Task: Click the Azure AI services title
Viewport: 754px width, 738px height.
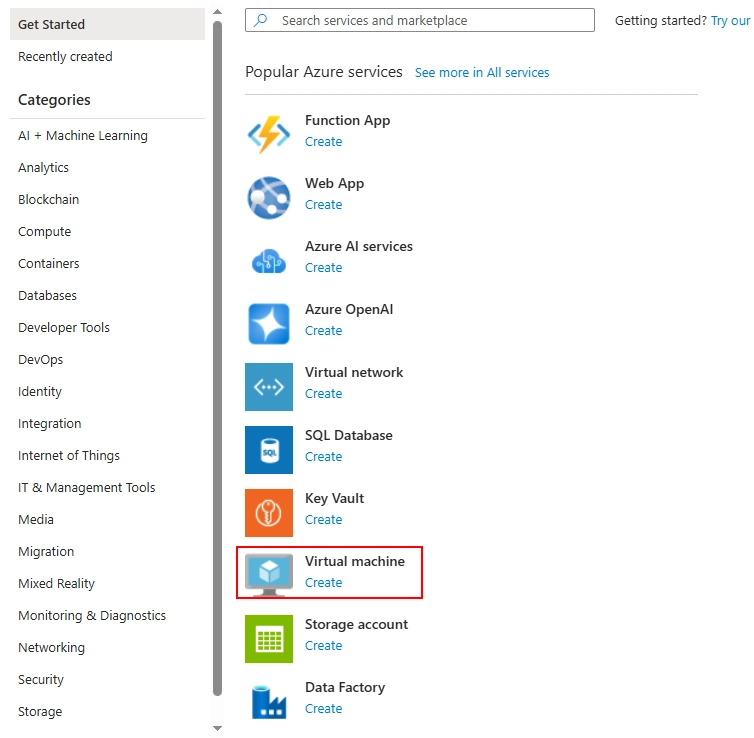Action: click(359, 246)
